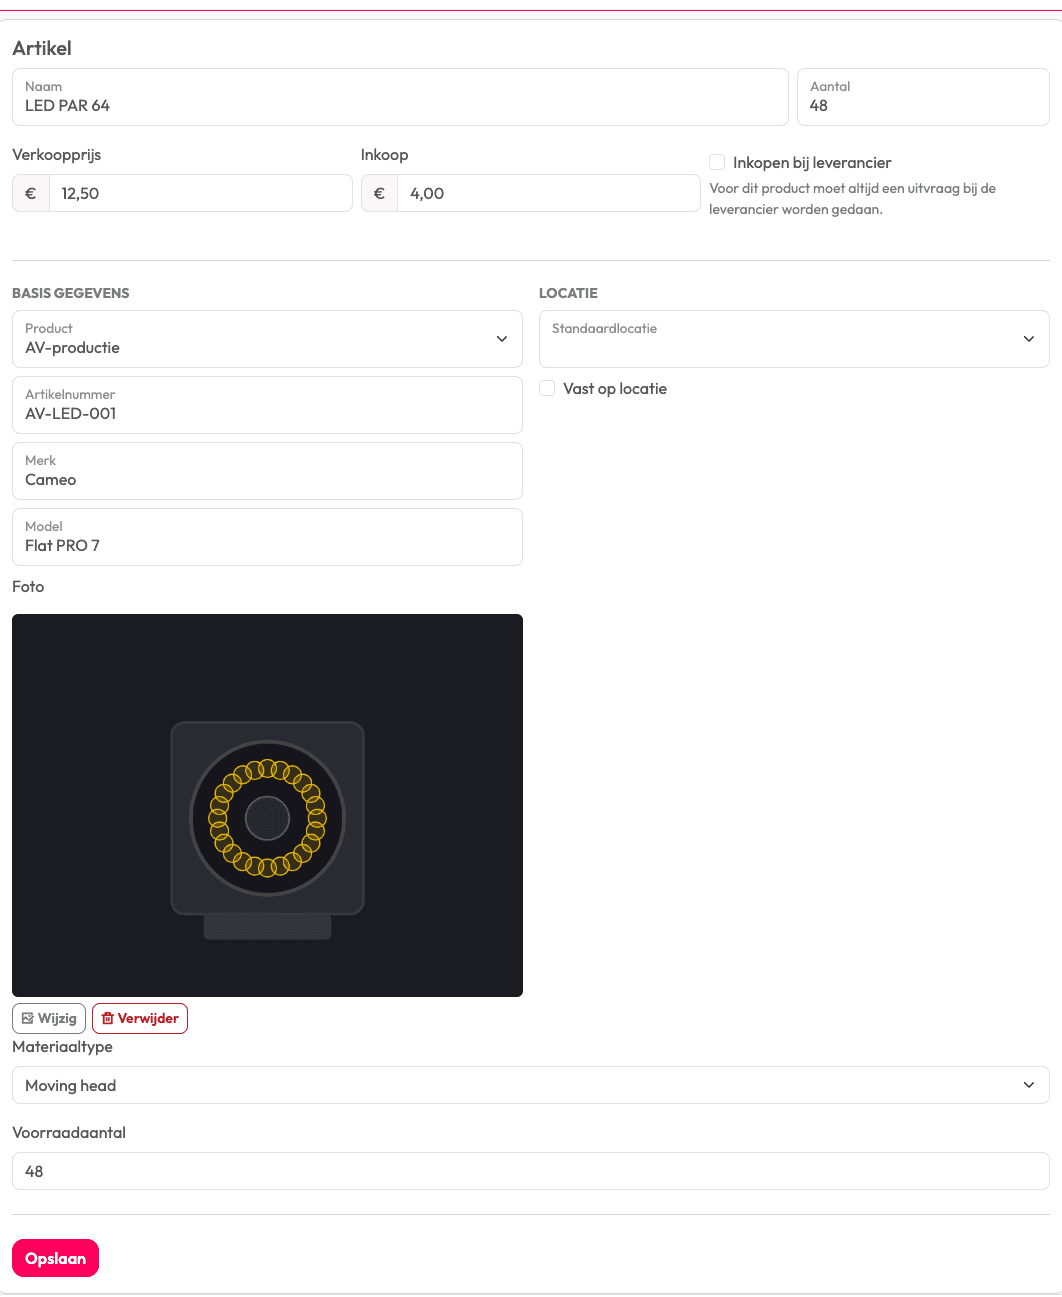Click the Voorraadaantal input field

pyautogui.click(x=531, y=1171)
